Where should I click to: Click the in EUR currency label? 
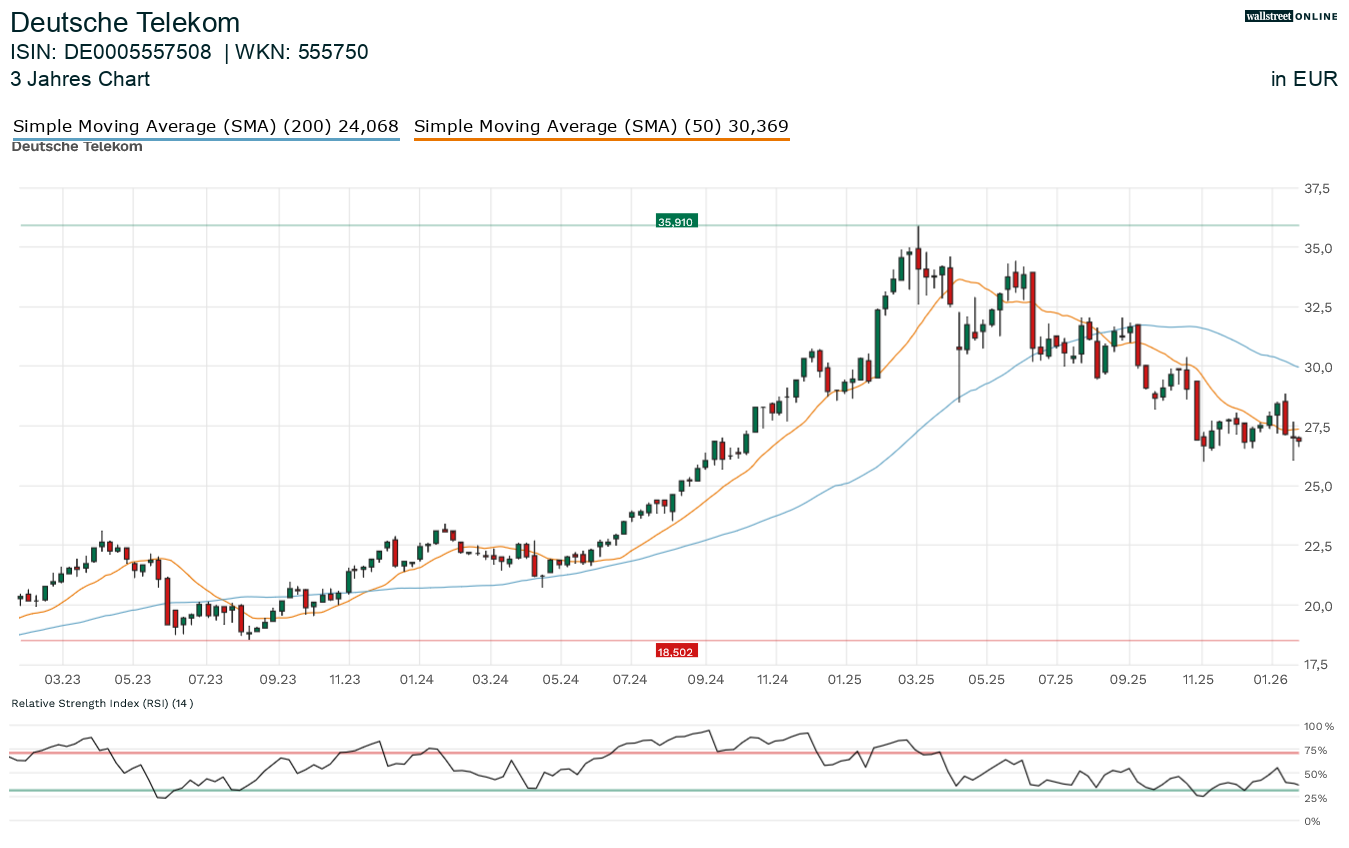click(1304, 79)
